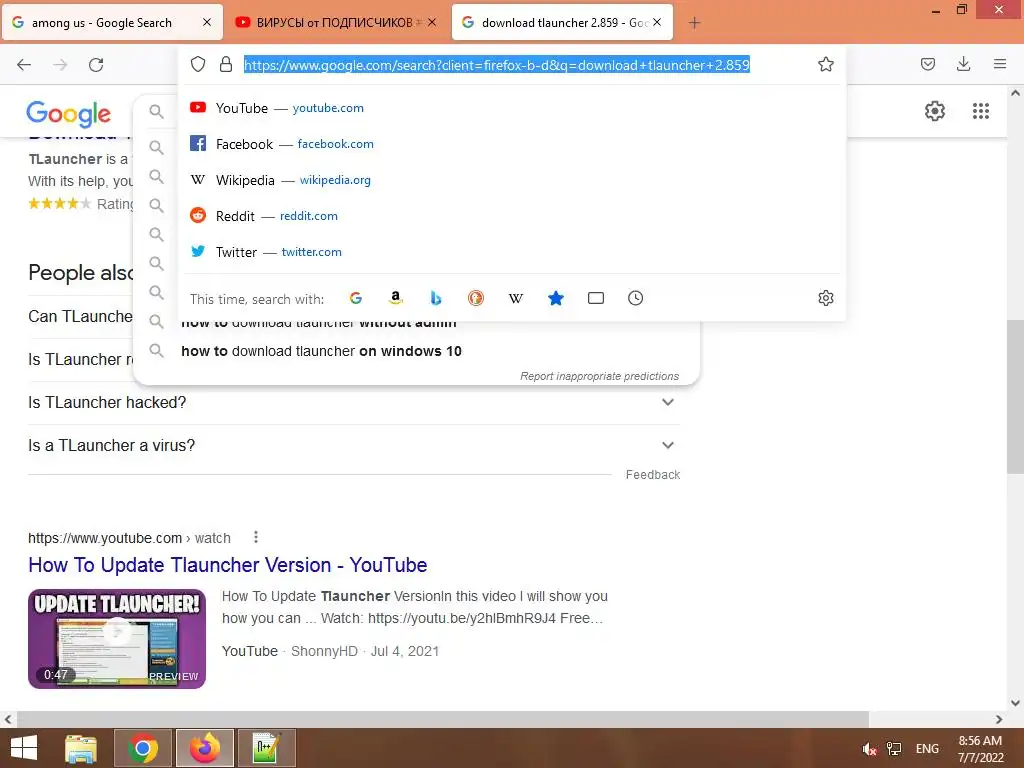The image size is (1024, 768).
Task: Click the ENG language indicator
Action: tap(927, 749)
